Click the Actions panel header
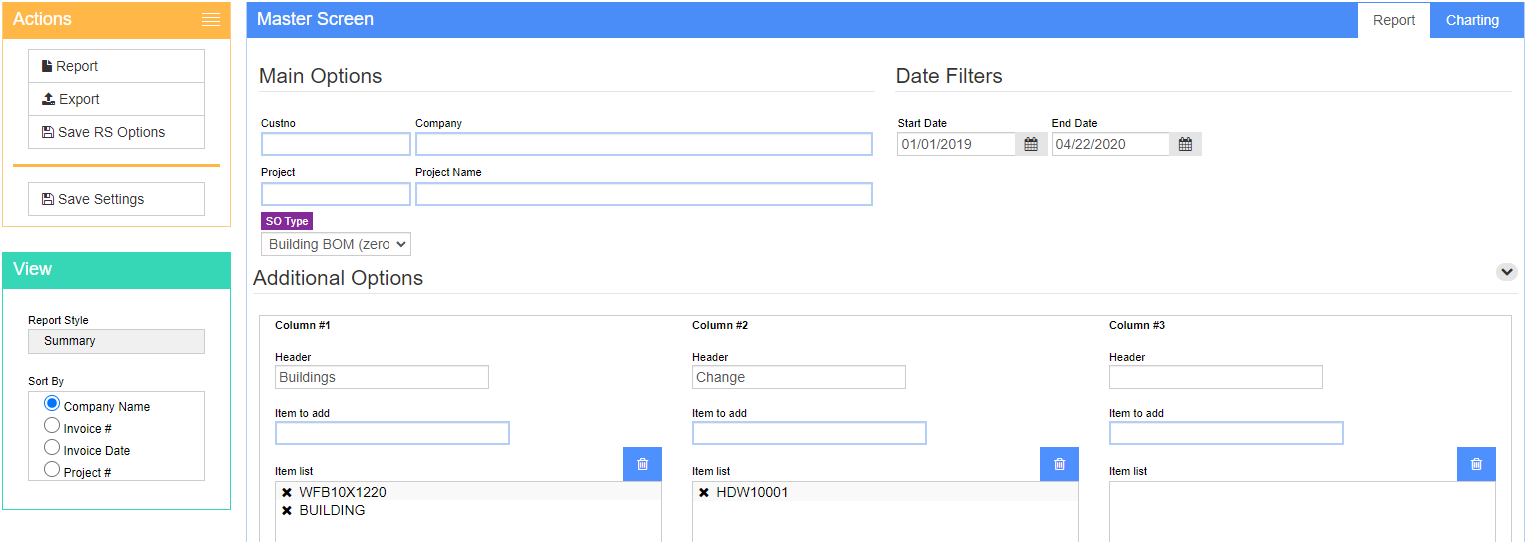1527x542 pixels. click(116, 19)
